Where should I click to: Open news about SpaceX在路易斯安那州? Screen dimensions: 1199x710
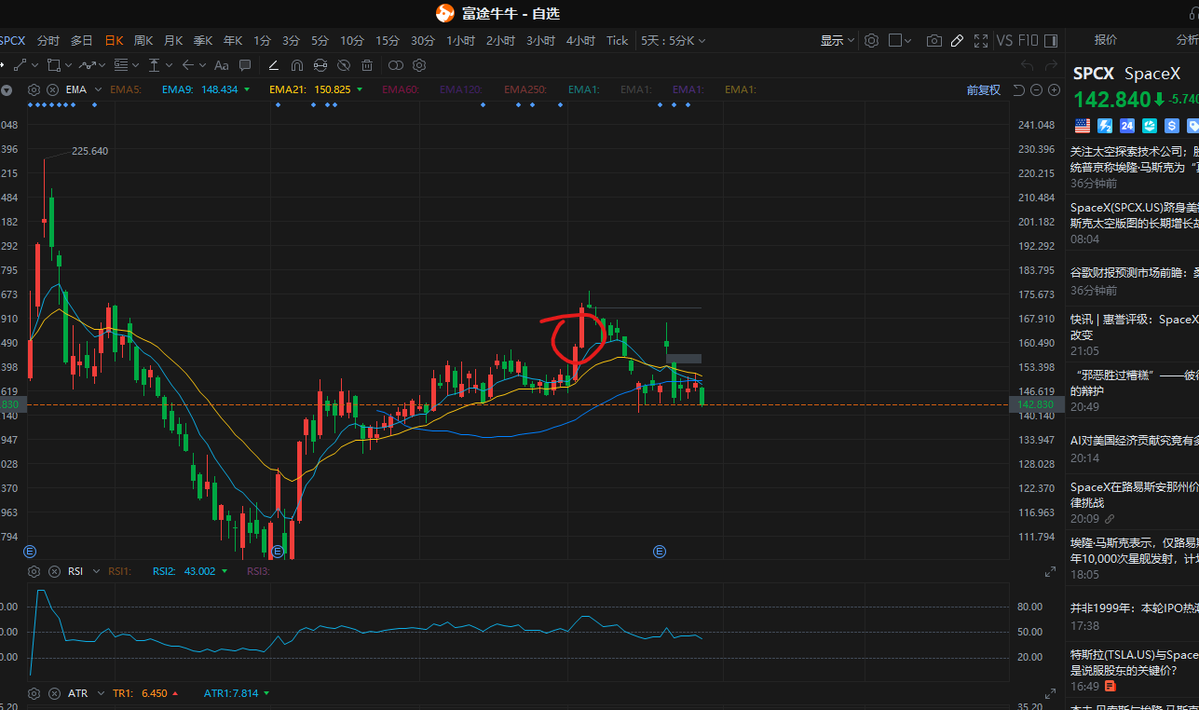point(1135,502)
